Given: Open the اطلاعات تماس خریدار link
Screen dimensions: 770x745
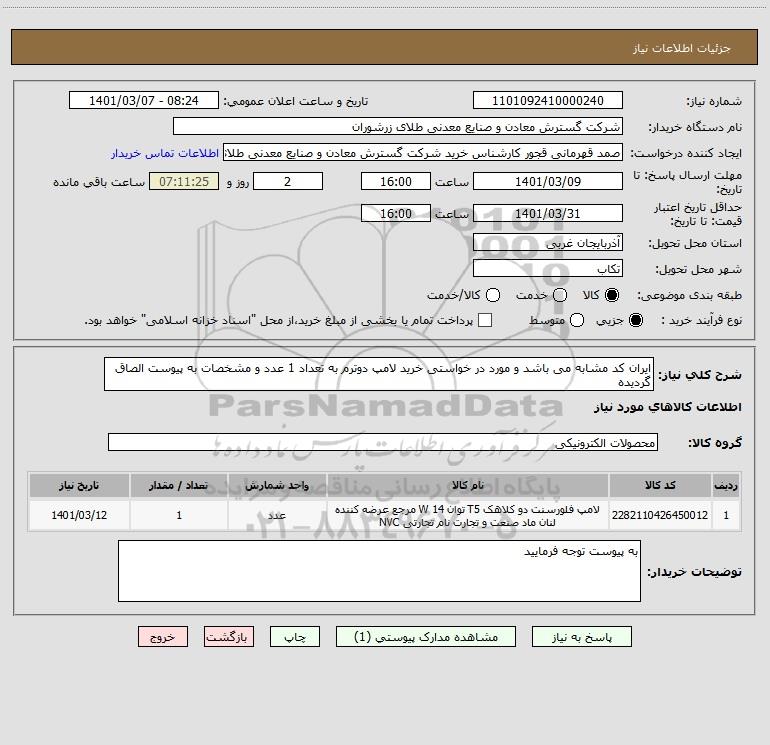Looking at the screenshot, I should [x=165, y=153].
